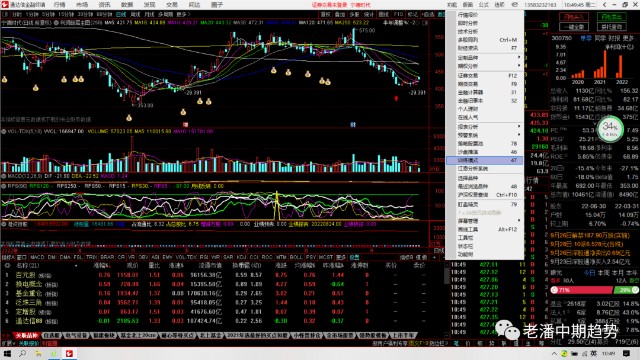Expand the 期权分析 submenu
Screen dimensions: 640x360
(485, 66)
